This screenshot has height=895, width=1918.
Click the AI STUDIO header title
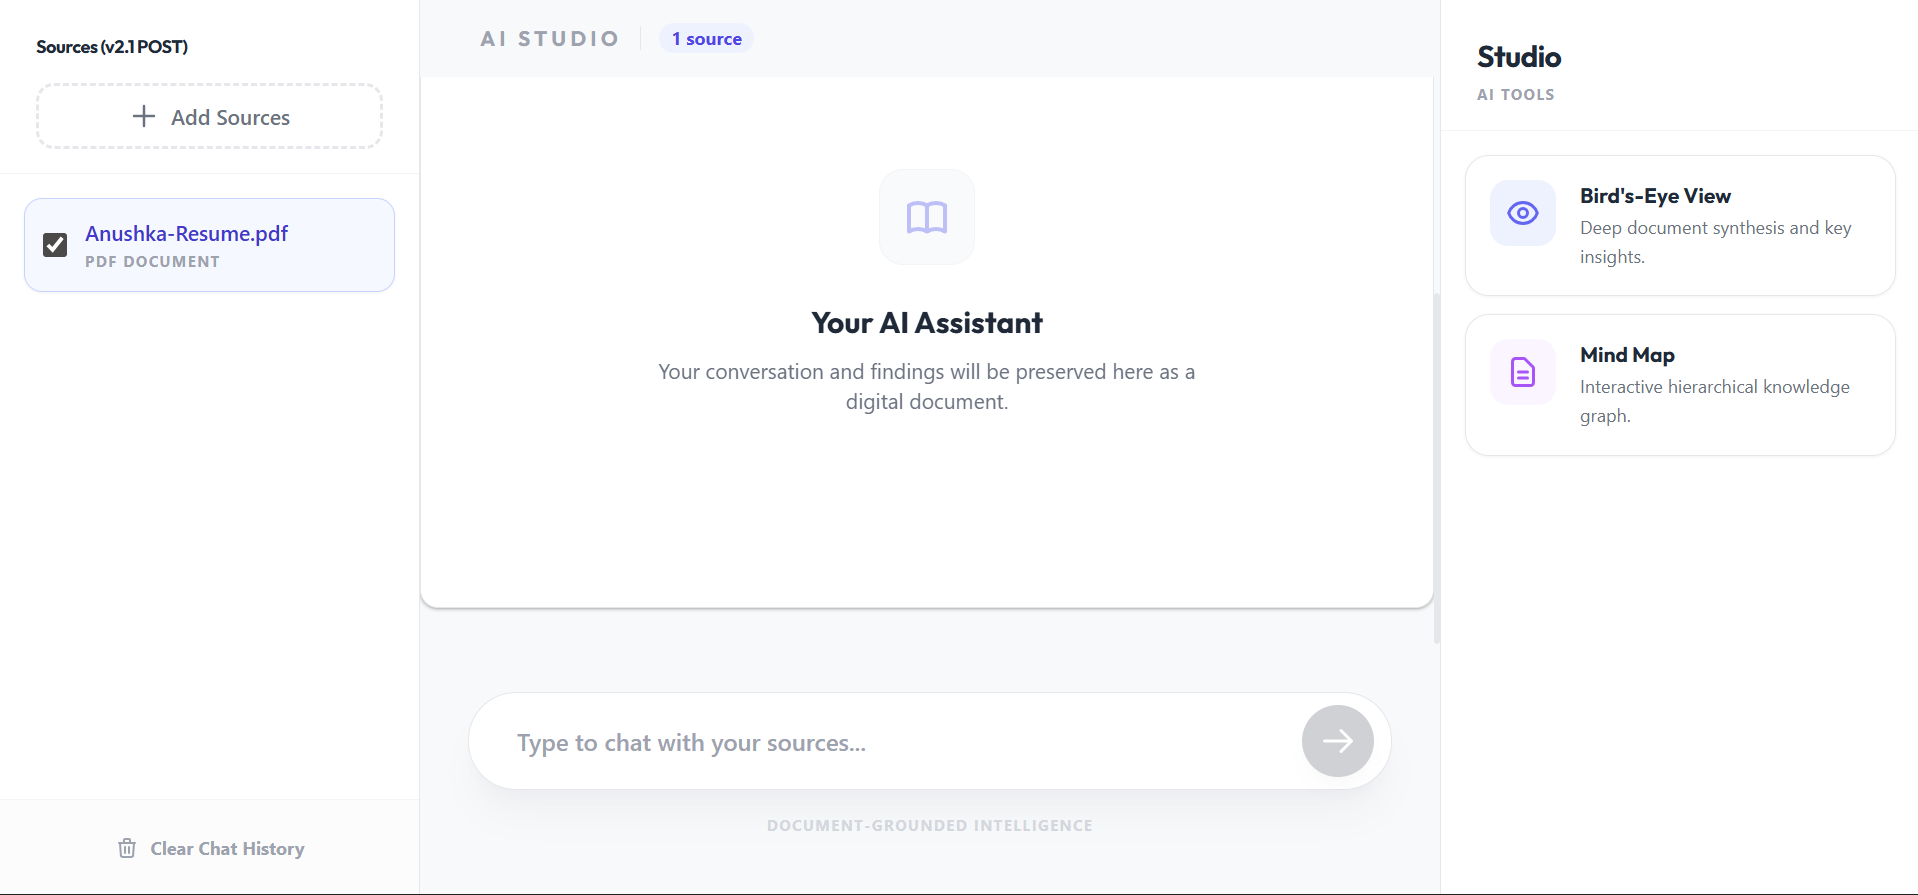(x=550, y=39)
